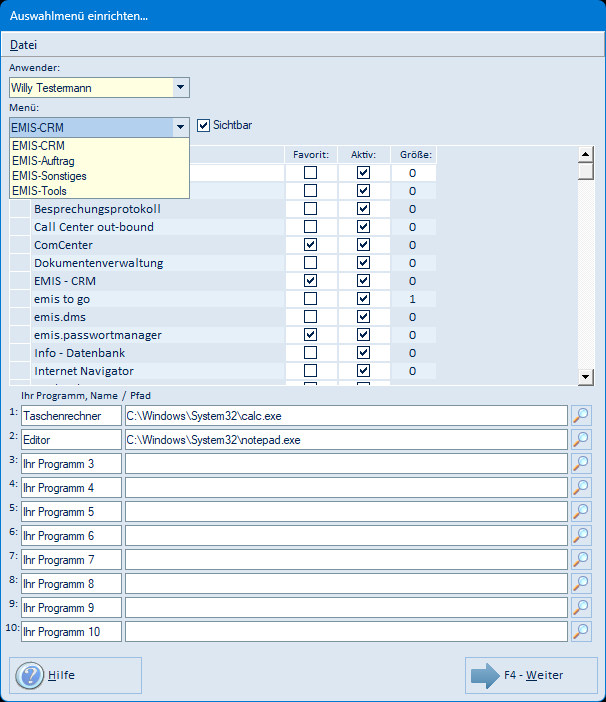Select the ComCenter row
The width and height of the screenshot is (606, 702).
coord(223,244)
